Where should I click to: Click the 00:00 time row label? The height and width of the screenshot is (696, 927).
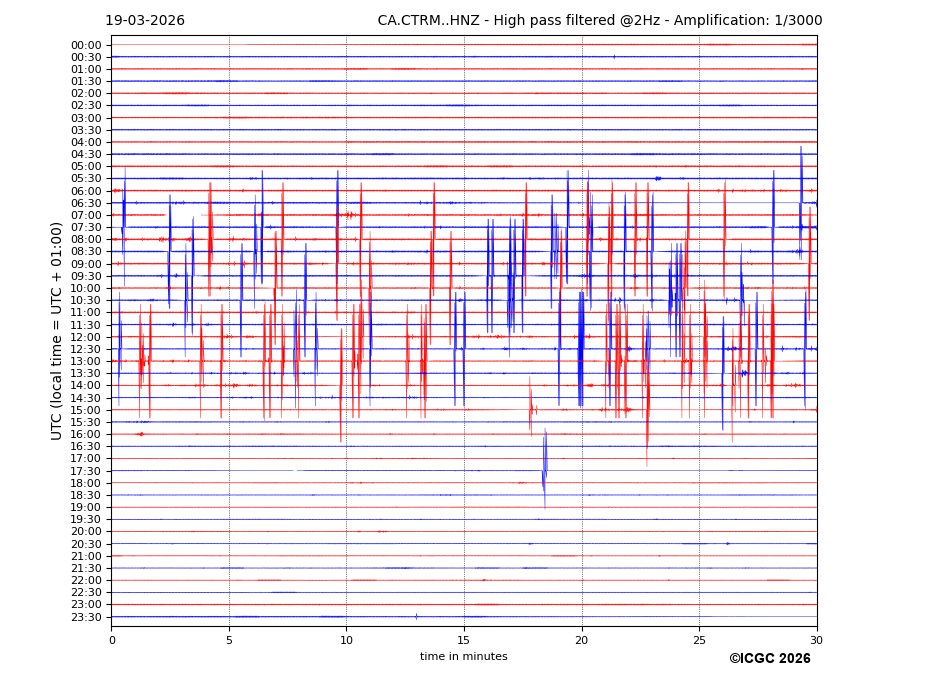click(85, 45)
